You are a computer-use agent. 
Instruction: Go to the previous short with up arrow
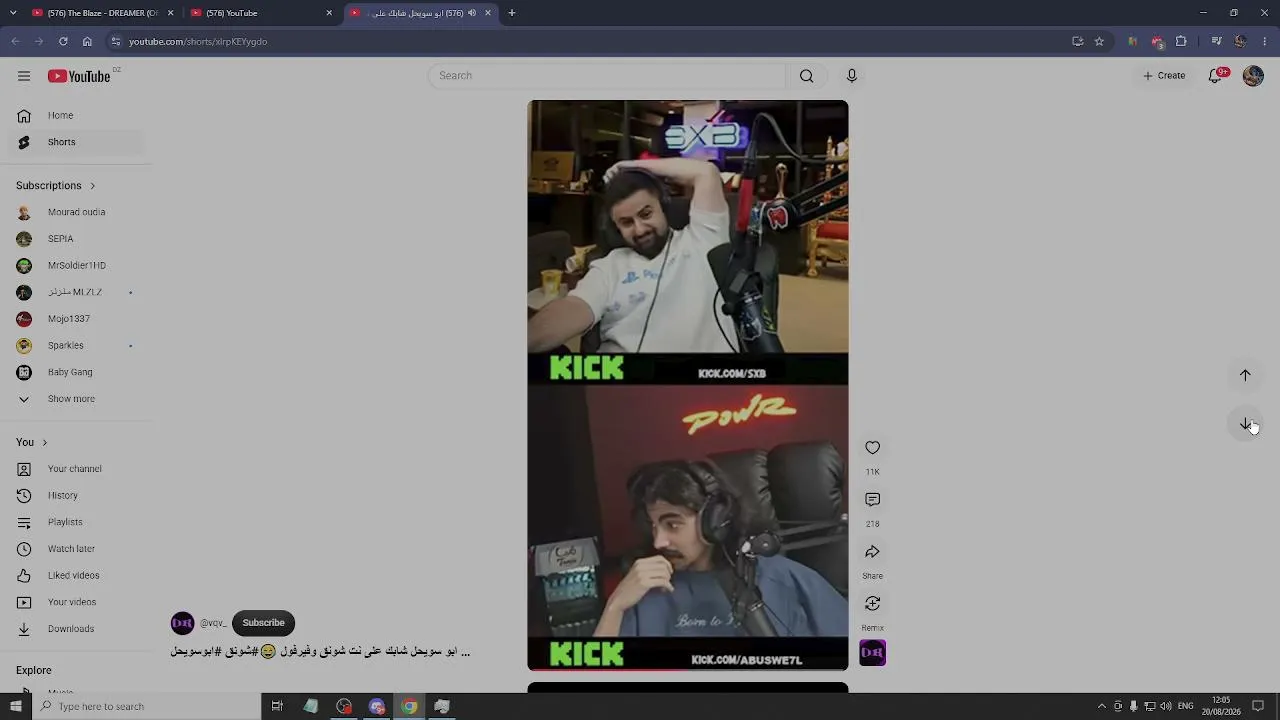[1245, 375]
